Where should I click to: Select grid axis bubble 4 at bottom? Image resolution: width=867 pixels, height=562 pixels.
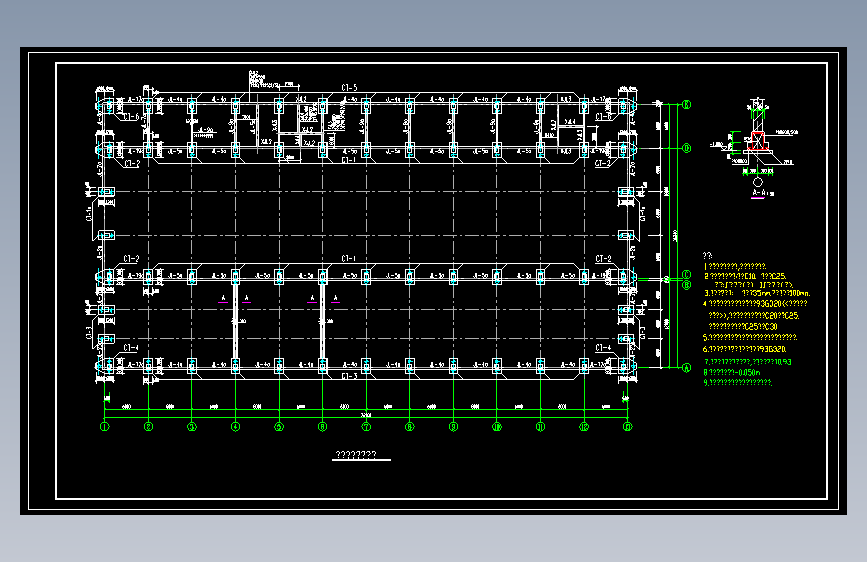point(236,426)
